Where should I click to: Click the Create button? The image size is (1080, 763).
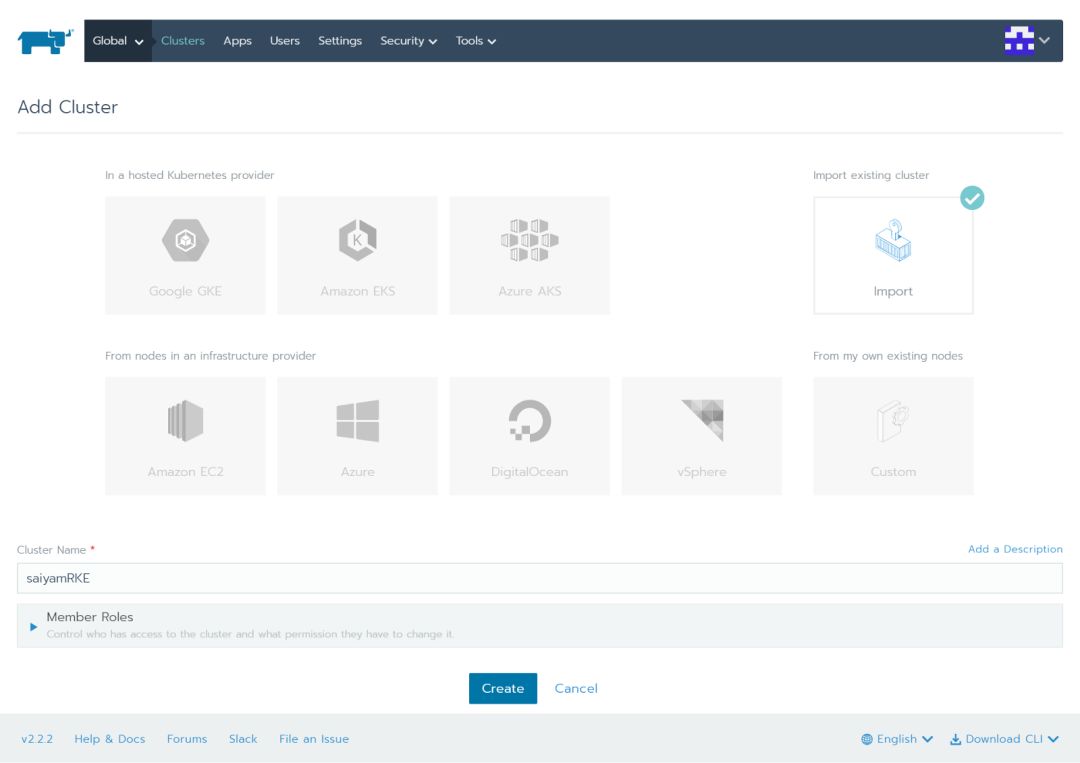[503, 688]
